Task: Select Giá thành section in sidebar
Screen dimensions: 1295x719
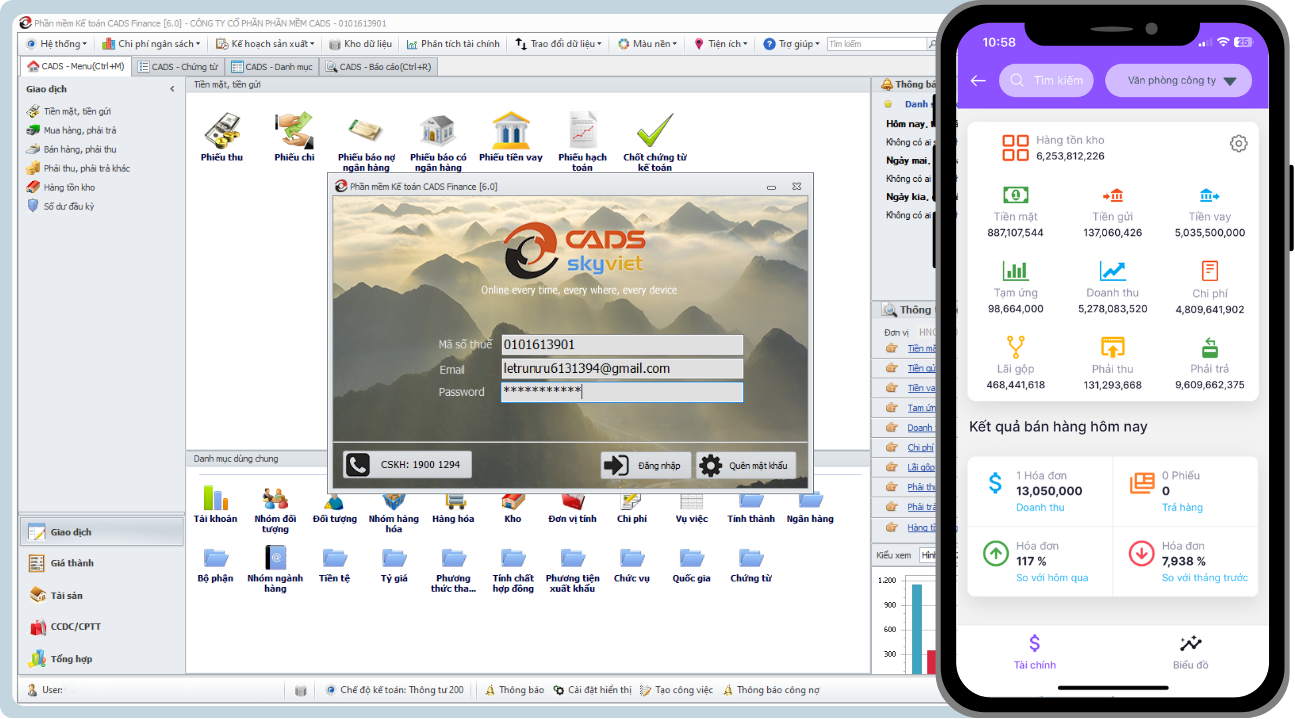Action: point(101,564)
